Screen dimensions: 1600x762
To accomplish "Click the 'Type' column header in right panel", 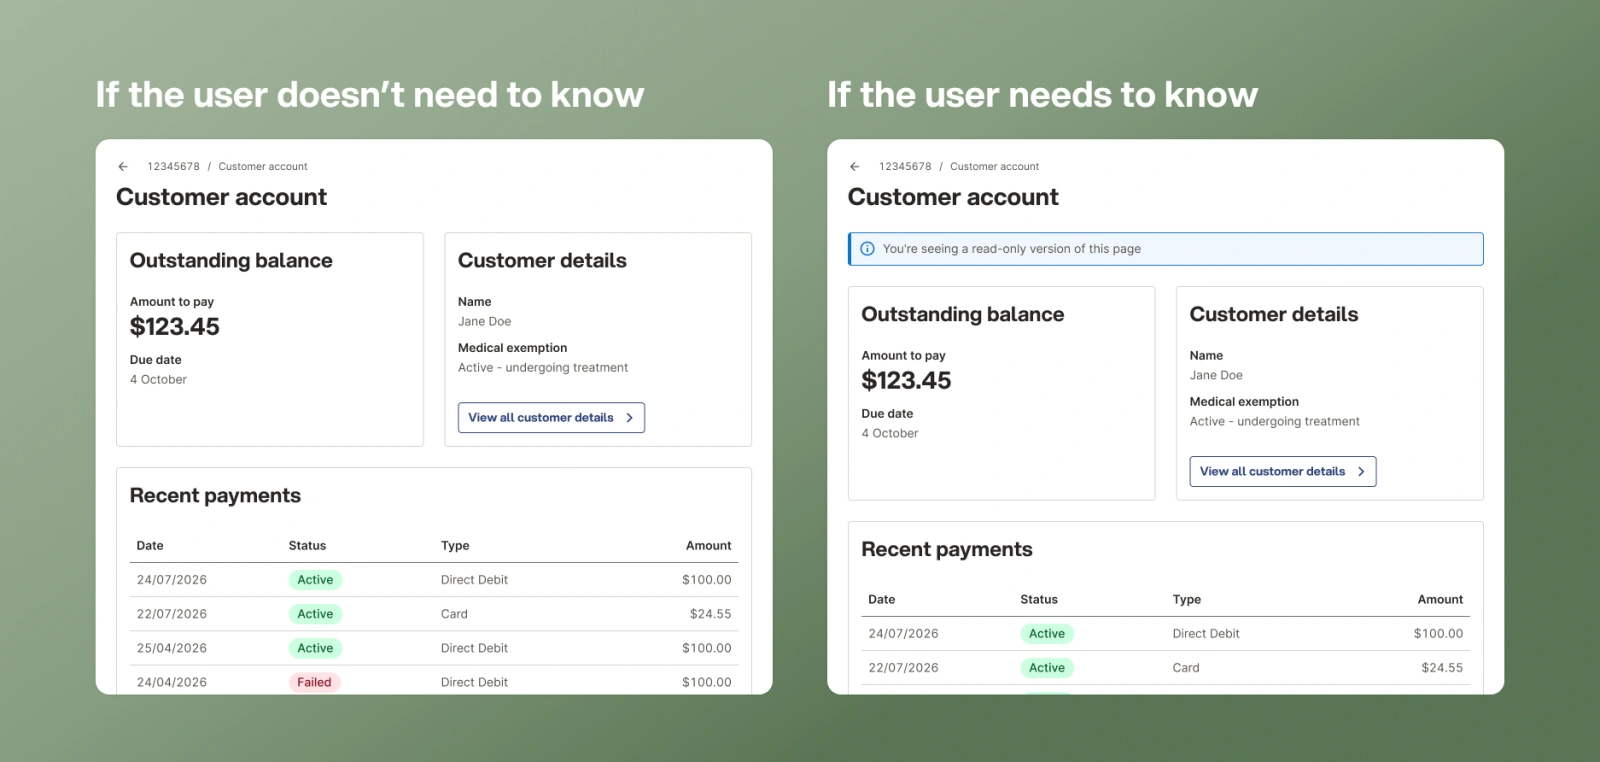I will point(1187,600).
